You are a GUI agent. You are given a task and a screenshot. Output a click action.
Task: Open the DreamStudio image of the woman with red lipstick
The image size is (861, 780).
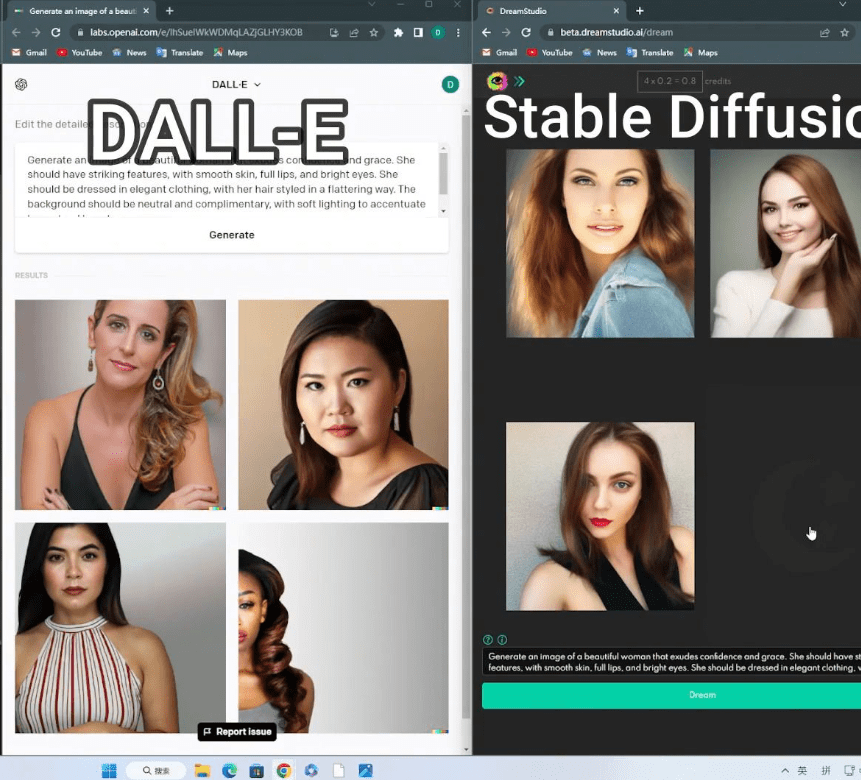pos(600,516)
